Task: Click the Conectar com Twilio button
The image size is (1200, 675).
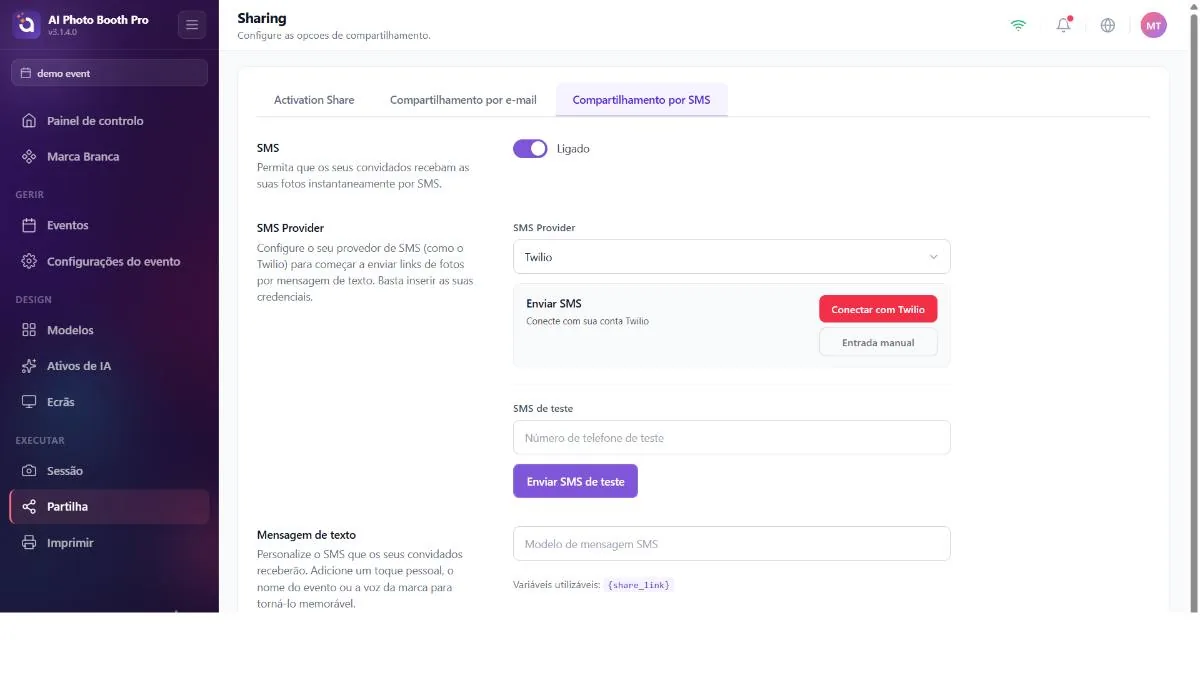Action: (x=878, y=309)
